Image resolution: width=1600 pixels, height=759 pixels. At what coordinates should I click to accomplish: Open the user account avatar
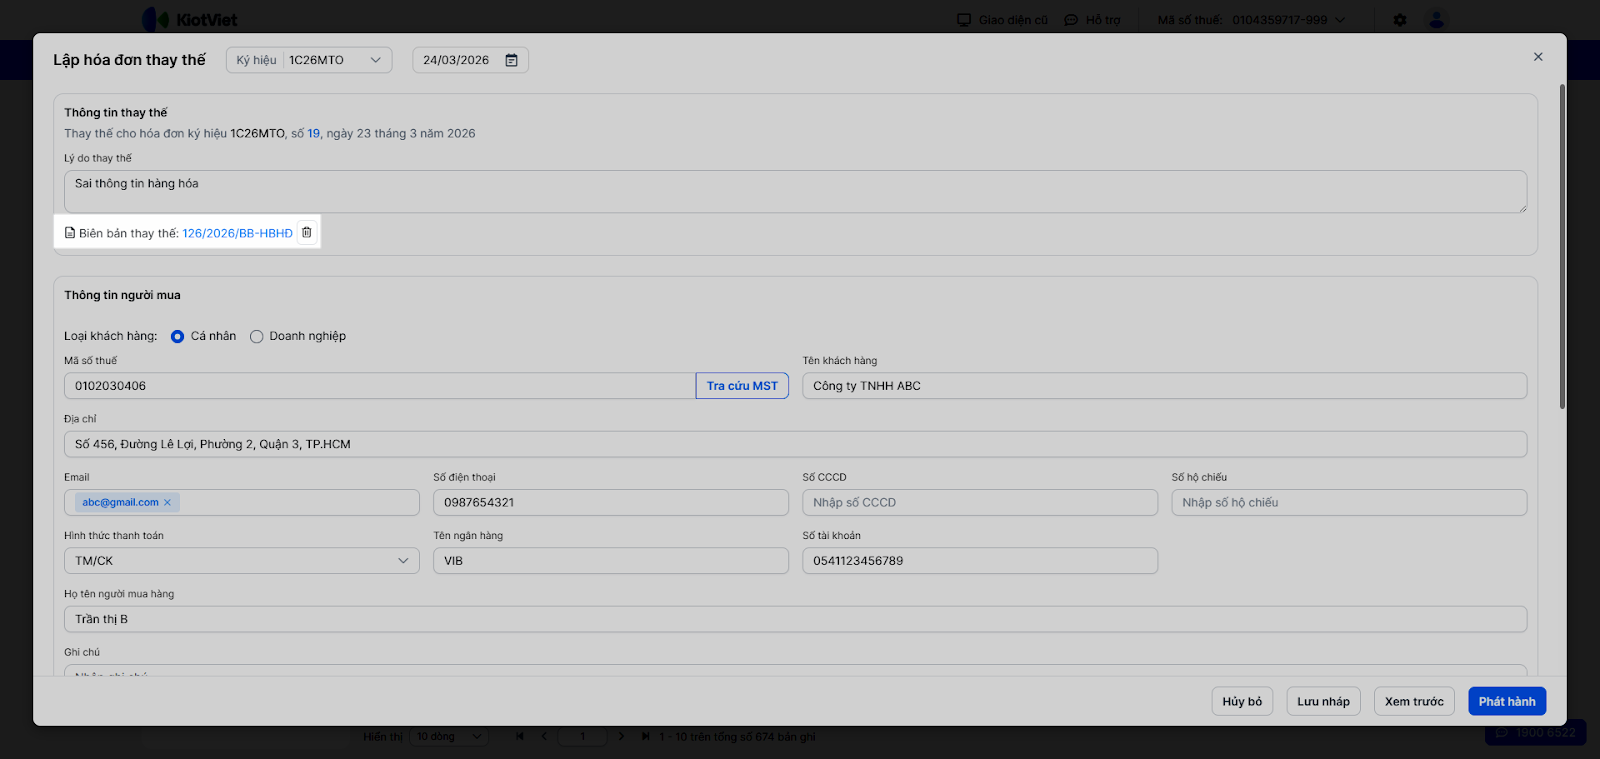1436,20
